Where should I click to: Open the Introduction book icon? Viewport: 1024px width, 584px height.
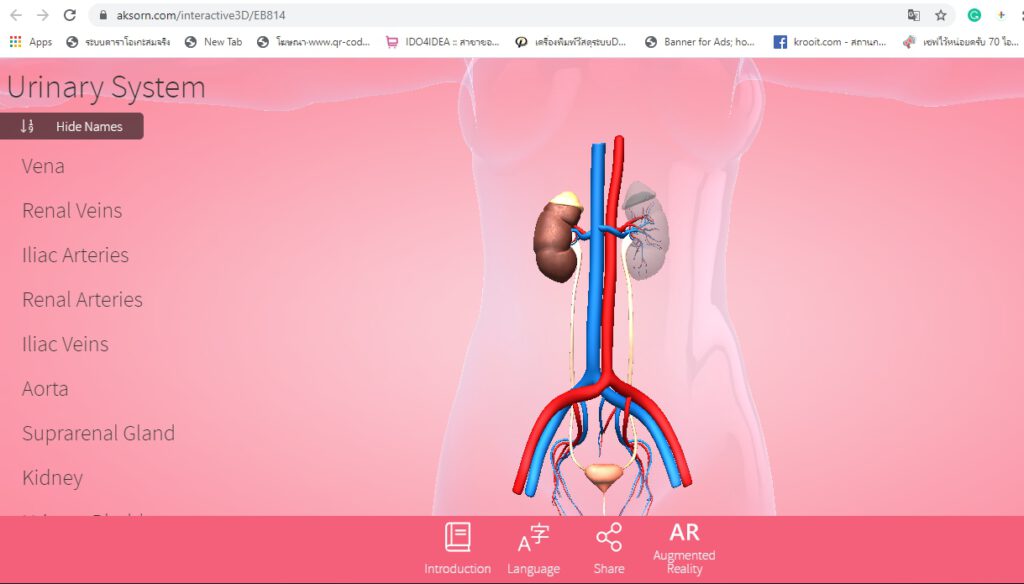tap(457, 538)
